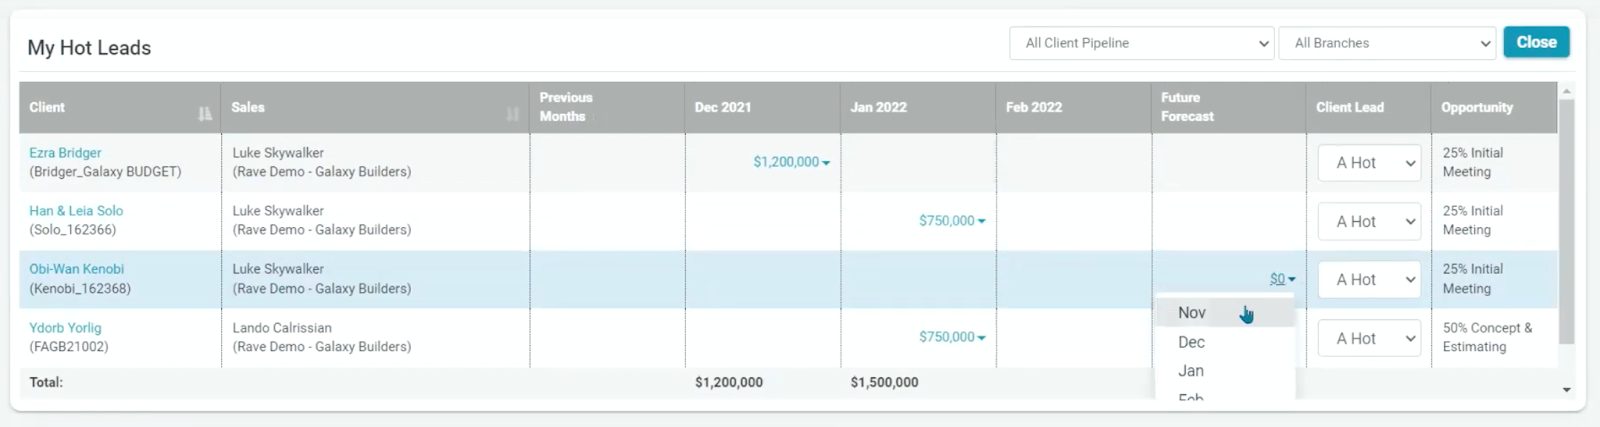Open Ydorb Yorlig client link
Screen dimensions: 1600x427
(65, 328)
